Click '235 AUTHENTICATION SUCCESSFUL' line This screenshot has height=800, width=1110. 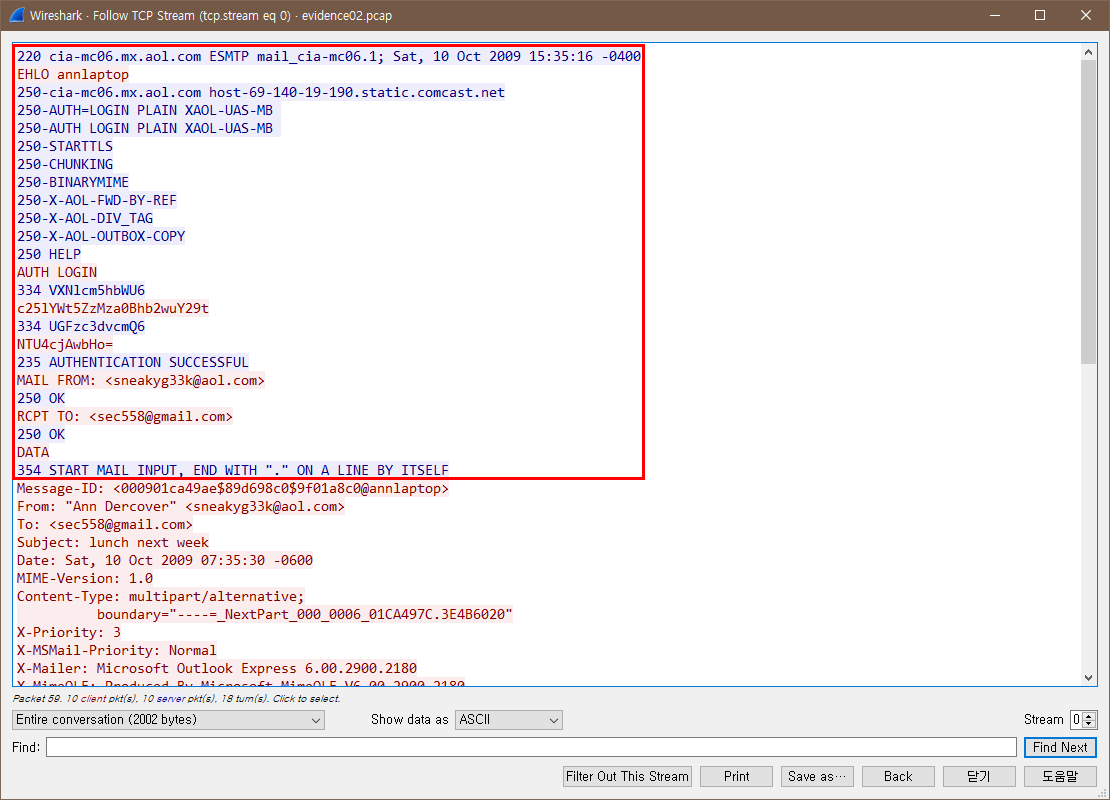133,362
